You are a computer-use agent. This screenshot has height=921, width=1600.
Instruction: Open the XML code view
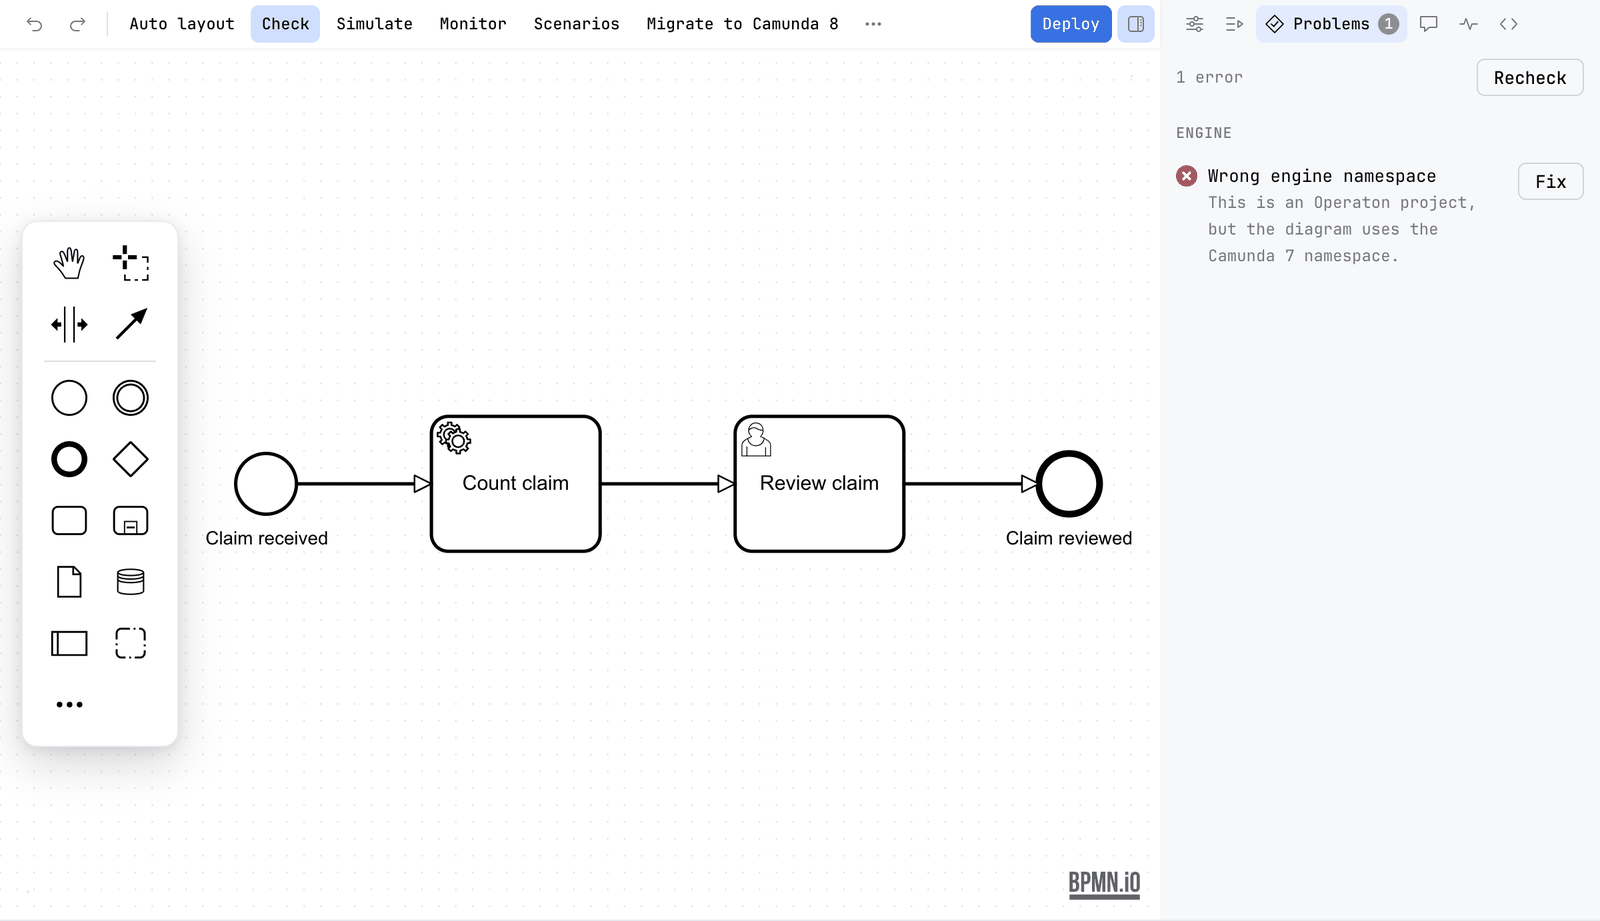[x=1509, y=24]
